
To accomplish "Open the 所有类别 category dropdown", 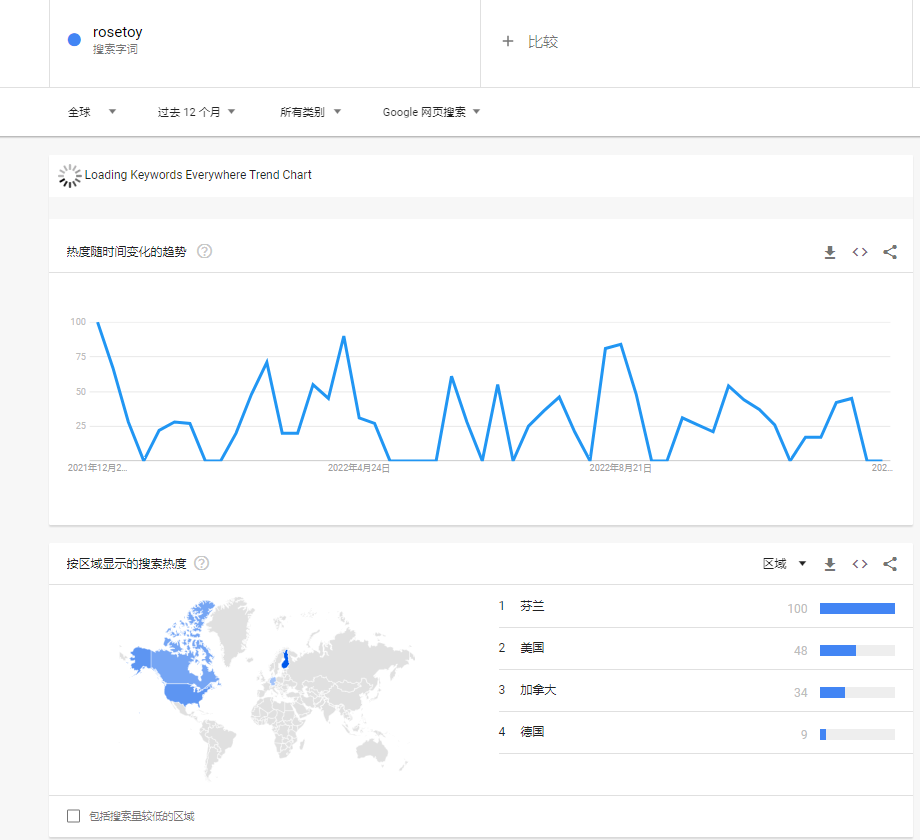I will tap(310, 111).
